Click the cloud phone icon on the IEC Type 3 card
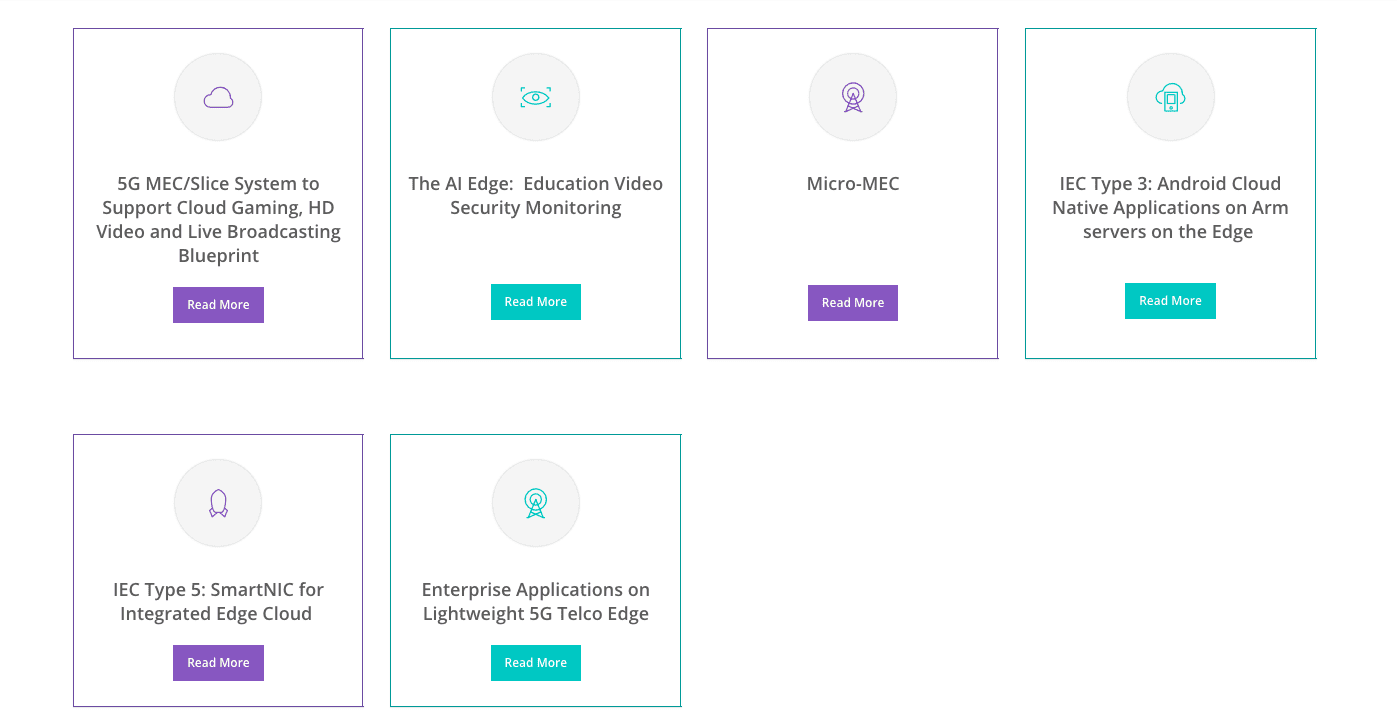1397x726 pixels. coord(1170,97)
